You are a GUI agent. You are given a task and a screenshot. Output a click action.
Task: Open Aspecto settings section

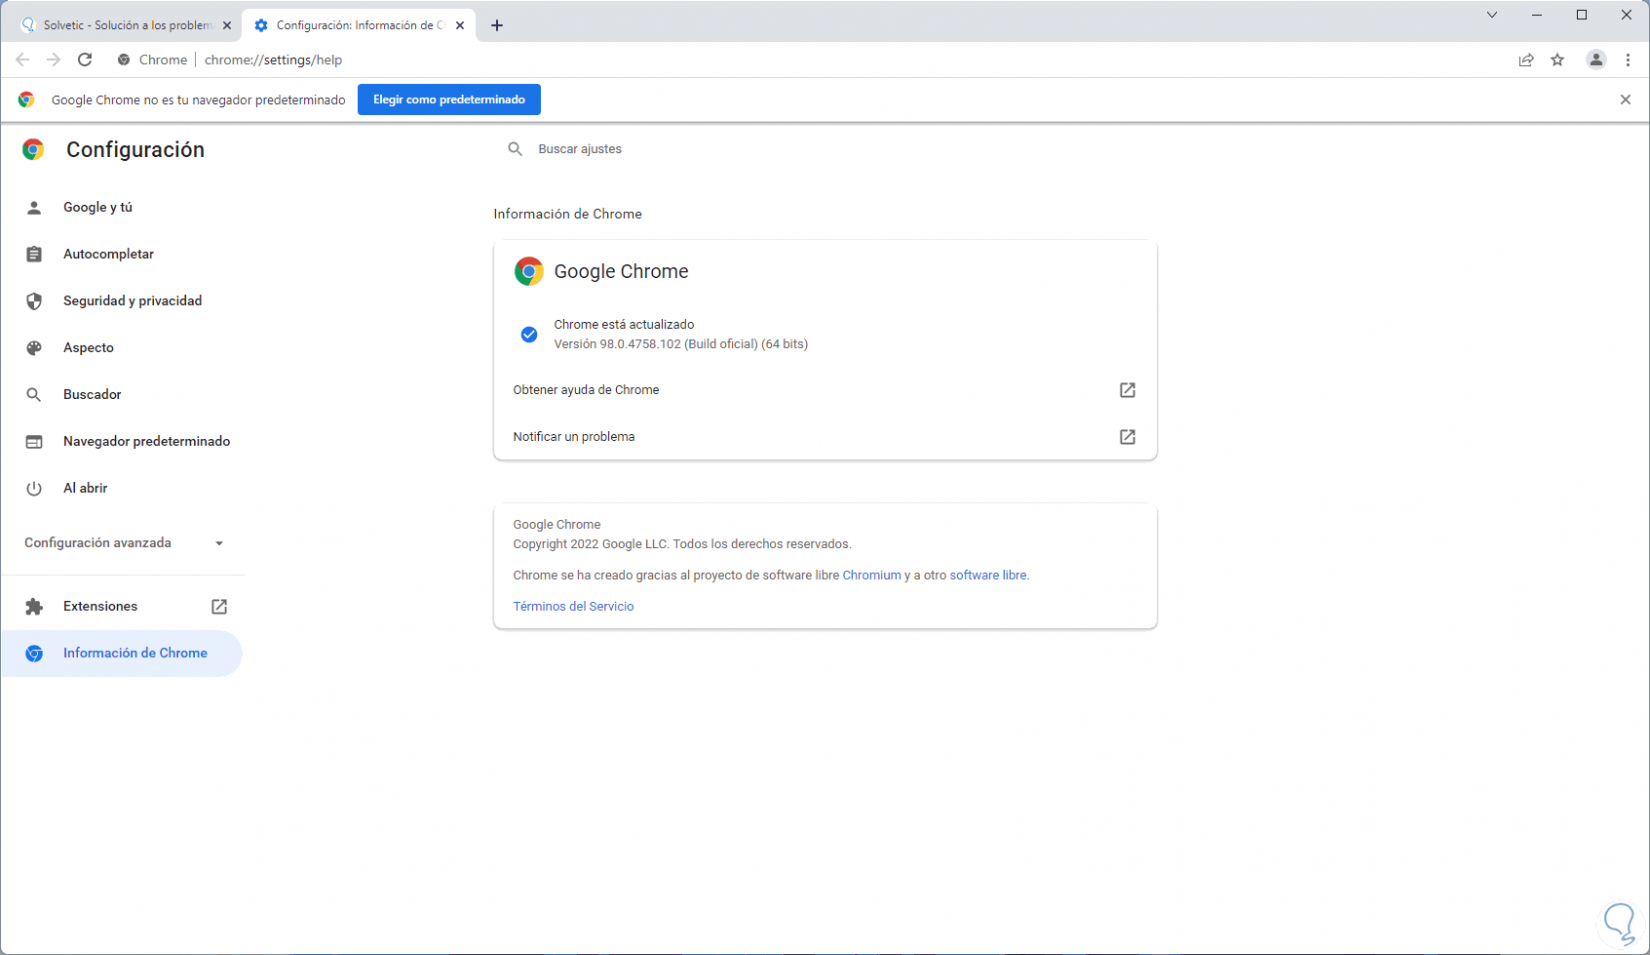pyautogui.click(x=88, y=348)
